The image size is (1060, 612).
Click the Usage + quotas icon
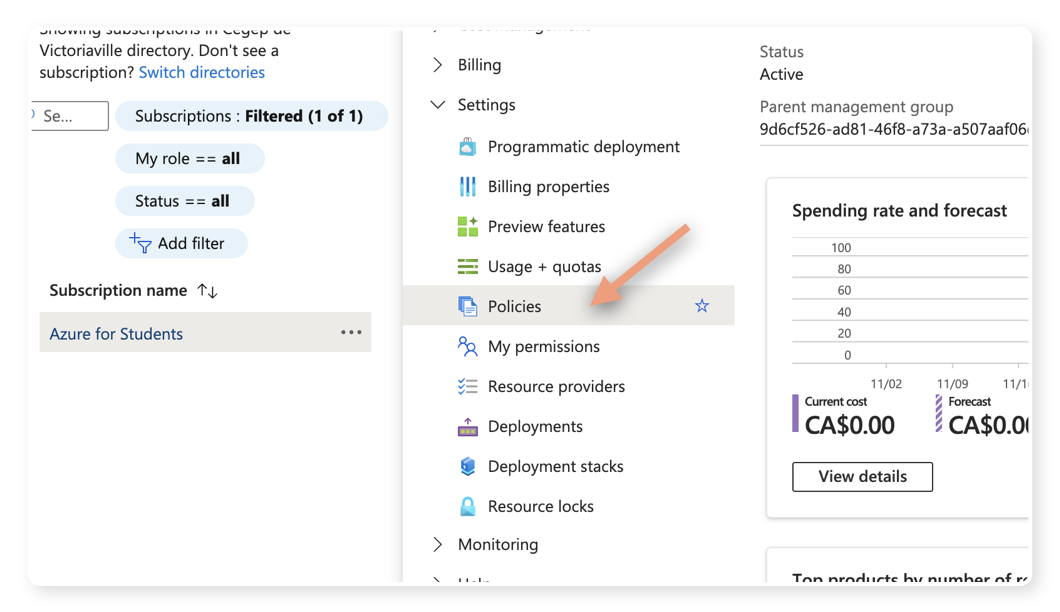pyautogui.click(x=467, y=267)
